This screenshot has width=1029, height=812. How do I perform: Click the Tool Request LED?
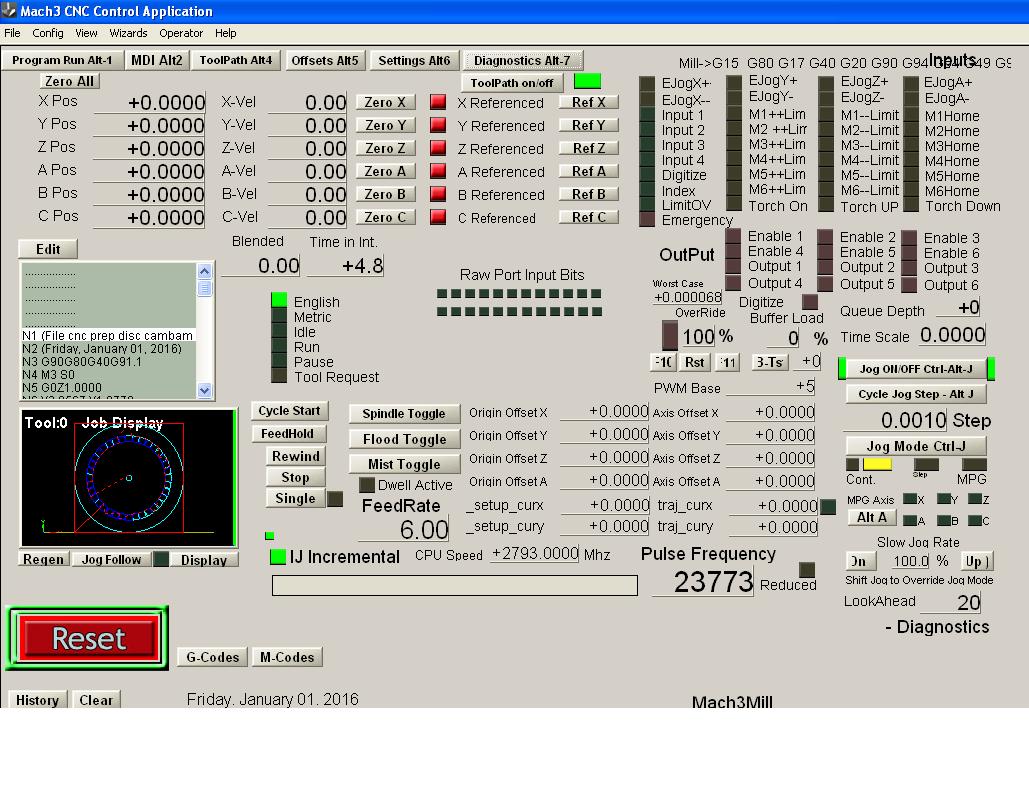[x=279, y=375]
